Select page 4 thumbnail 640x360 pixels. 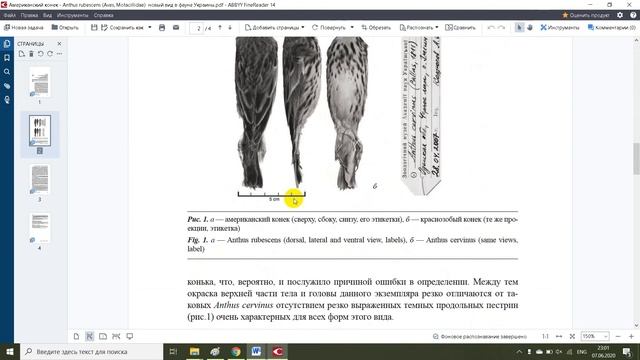(x=40, y=228)
